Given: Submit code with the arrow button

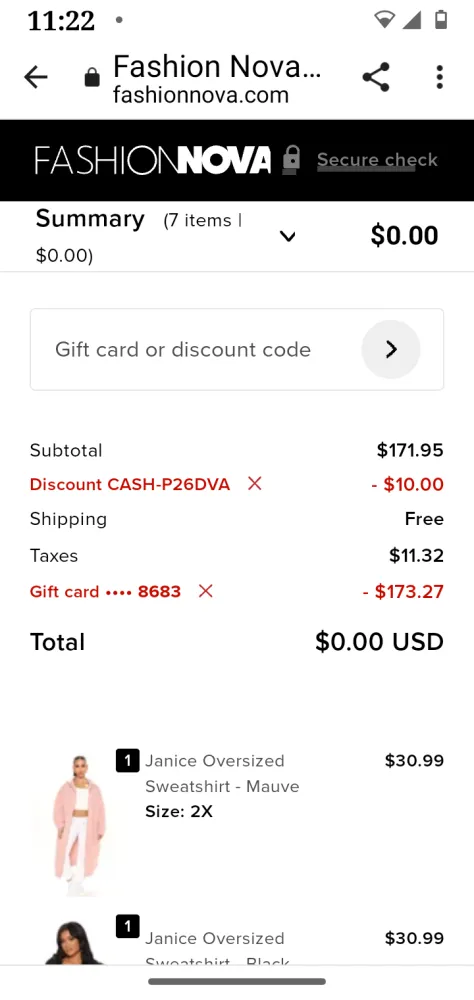Looking at the screenshot, I should [391, 349].
